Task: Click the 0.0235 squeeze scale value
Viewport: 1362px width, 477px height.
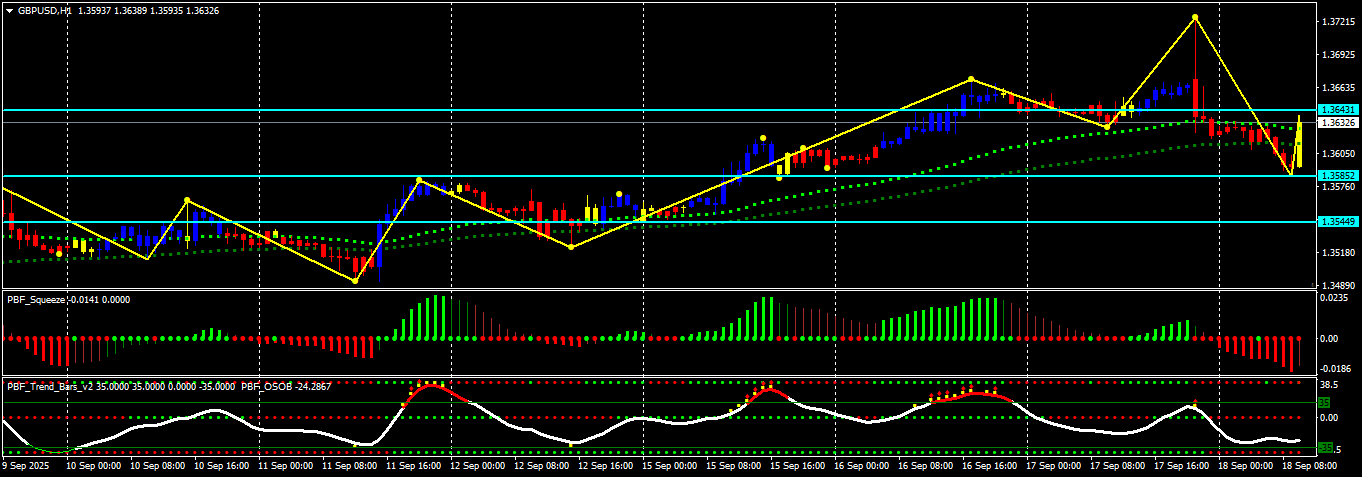Action: click(1336, 296)
